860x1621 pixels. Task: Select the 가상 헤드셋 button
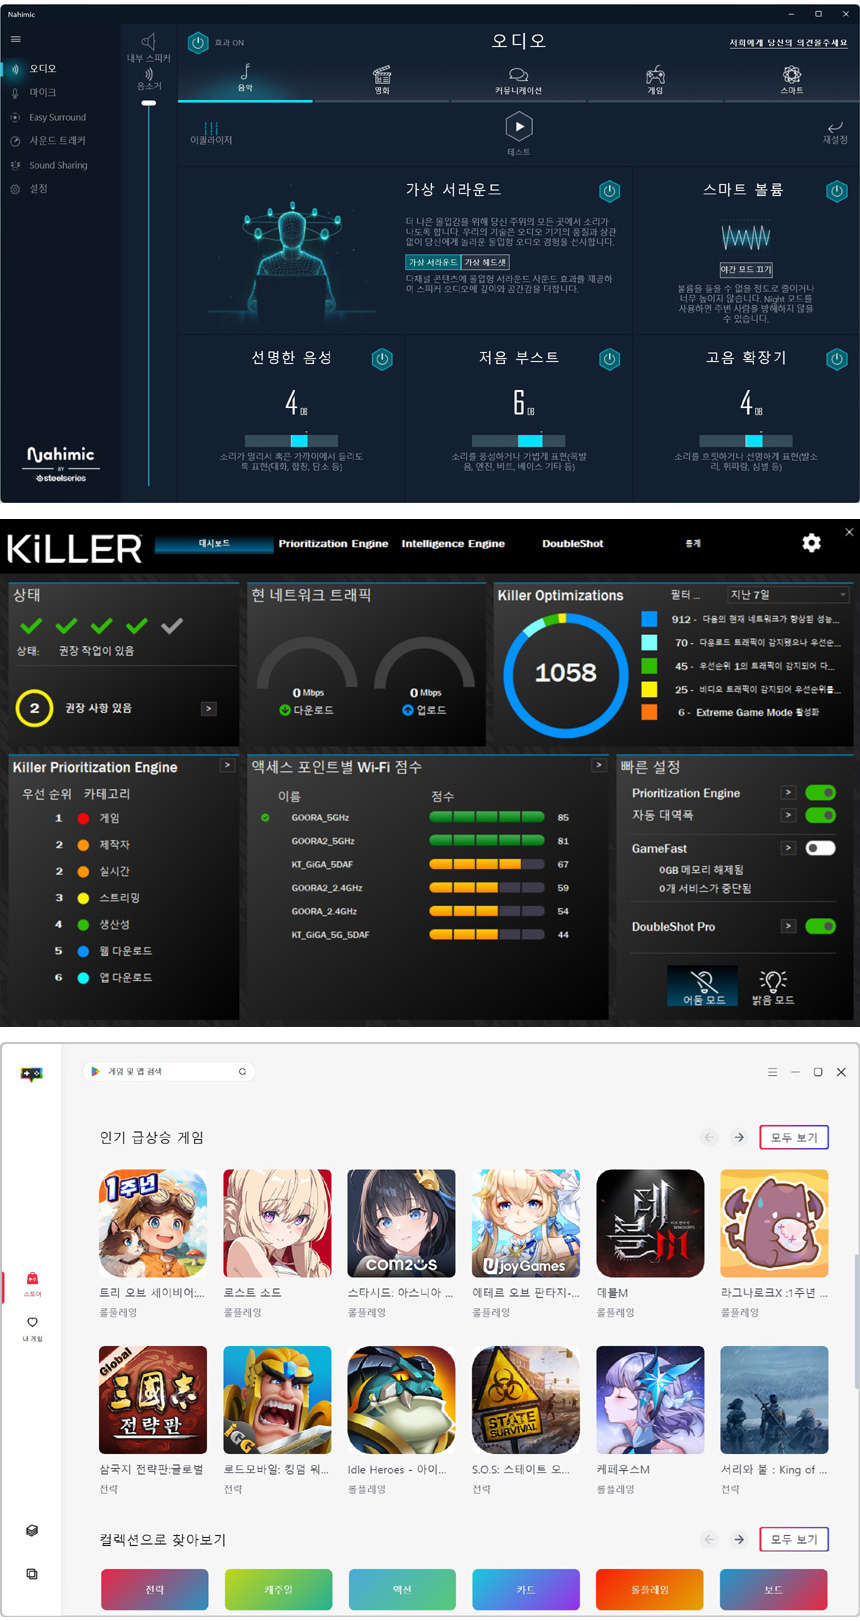pos(485,262)
